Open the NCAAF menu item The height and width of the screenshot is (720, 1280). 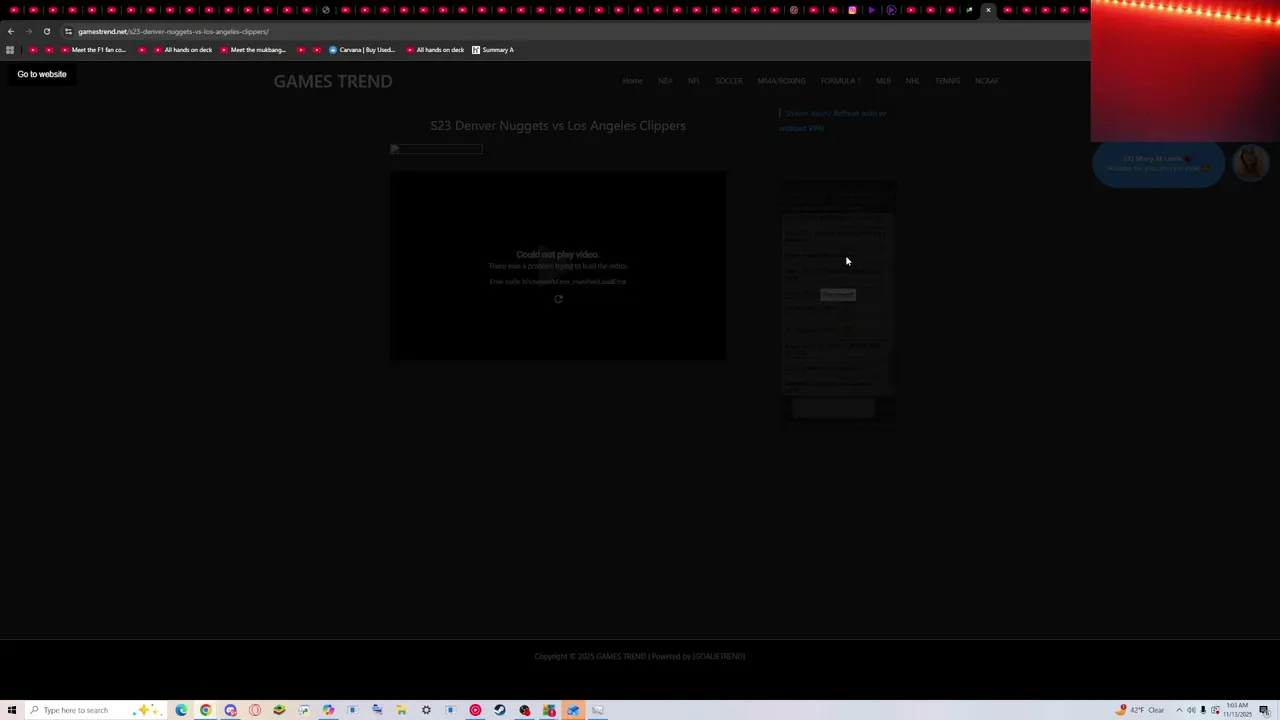click(x=986, y=81)
